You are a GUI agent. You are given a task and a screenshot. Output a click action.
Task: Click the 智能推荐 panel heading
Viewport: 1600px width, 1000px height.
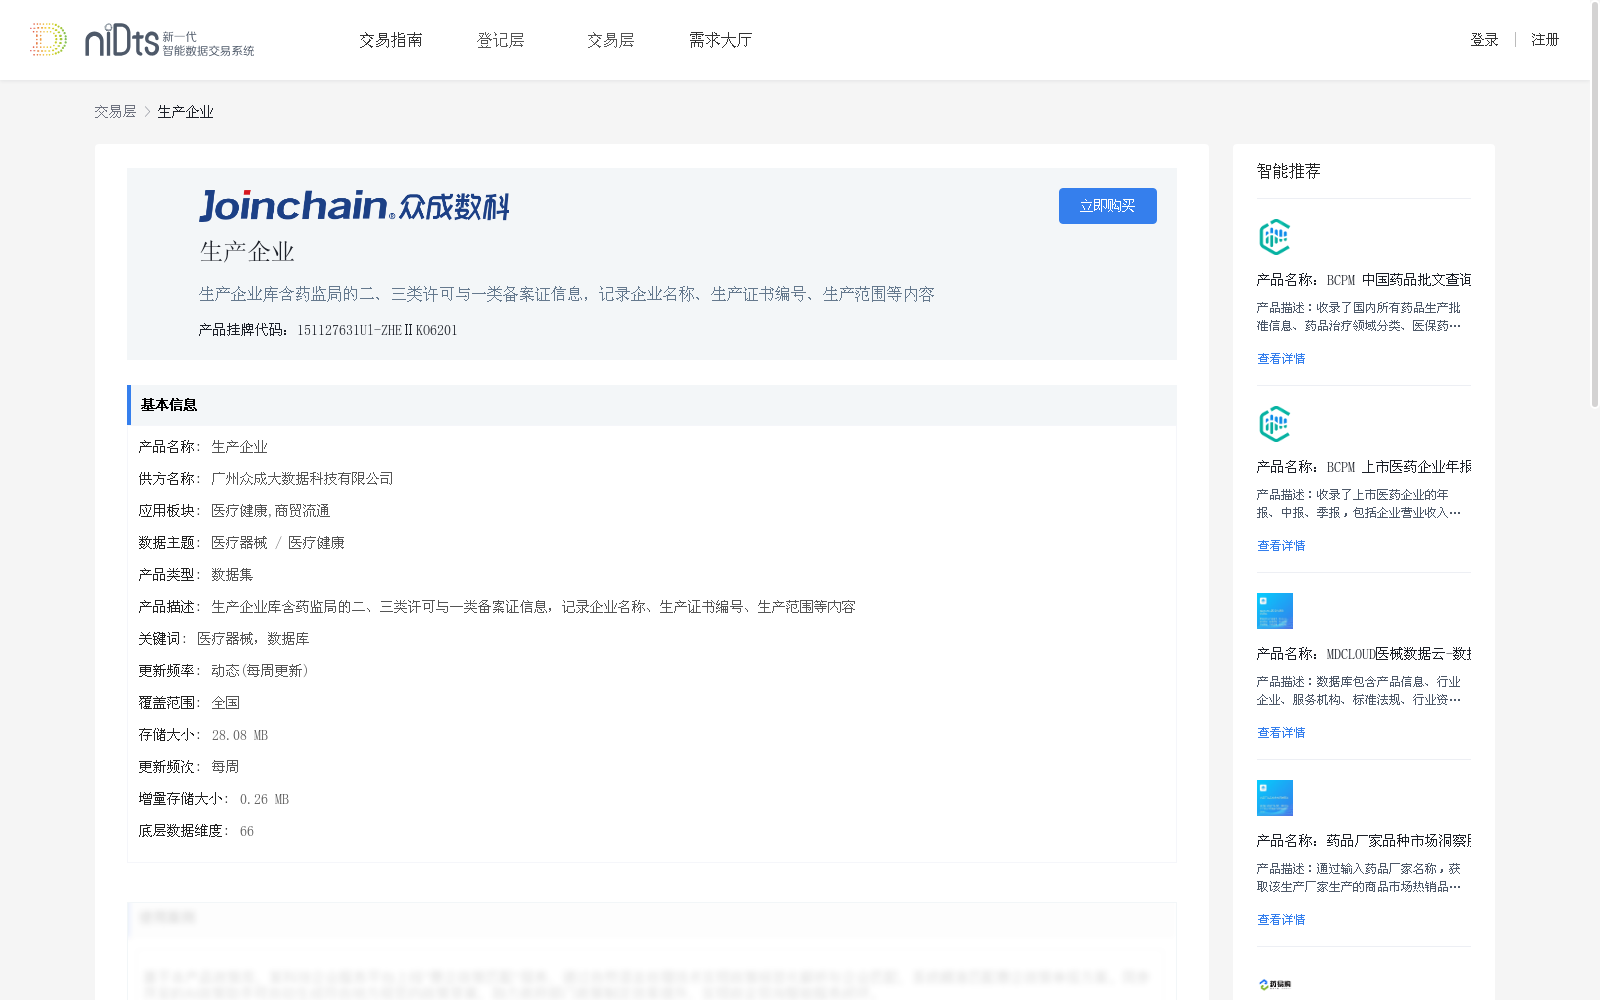[1288, 171]
